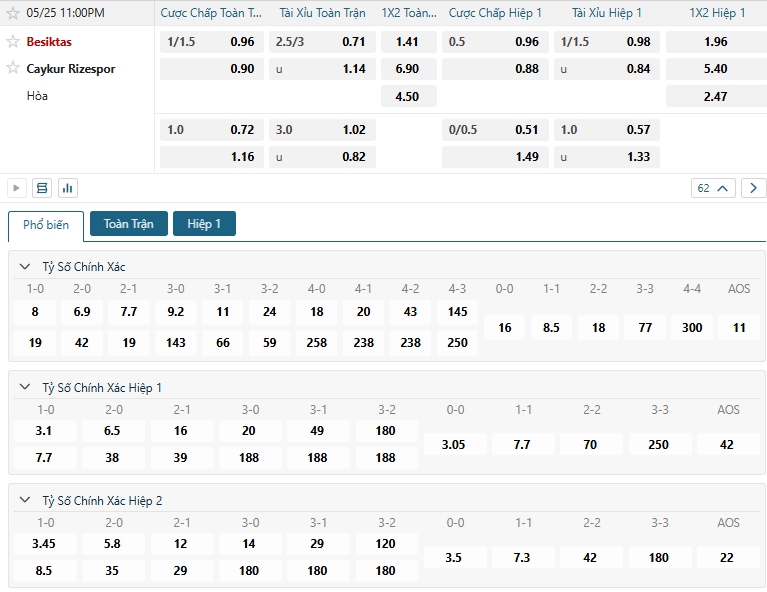This screenshot has height=592, width=767.
Task: Collapse Tỷ Số Chính Xác Hiệp 1 section
Action: pos(25,387)
